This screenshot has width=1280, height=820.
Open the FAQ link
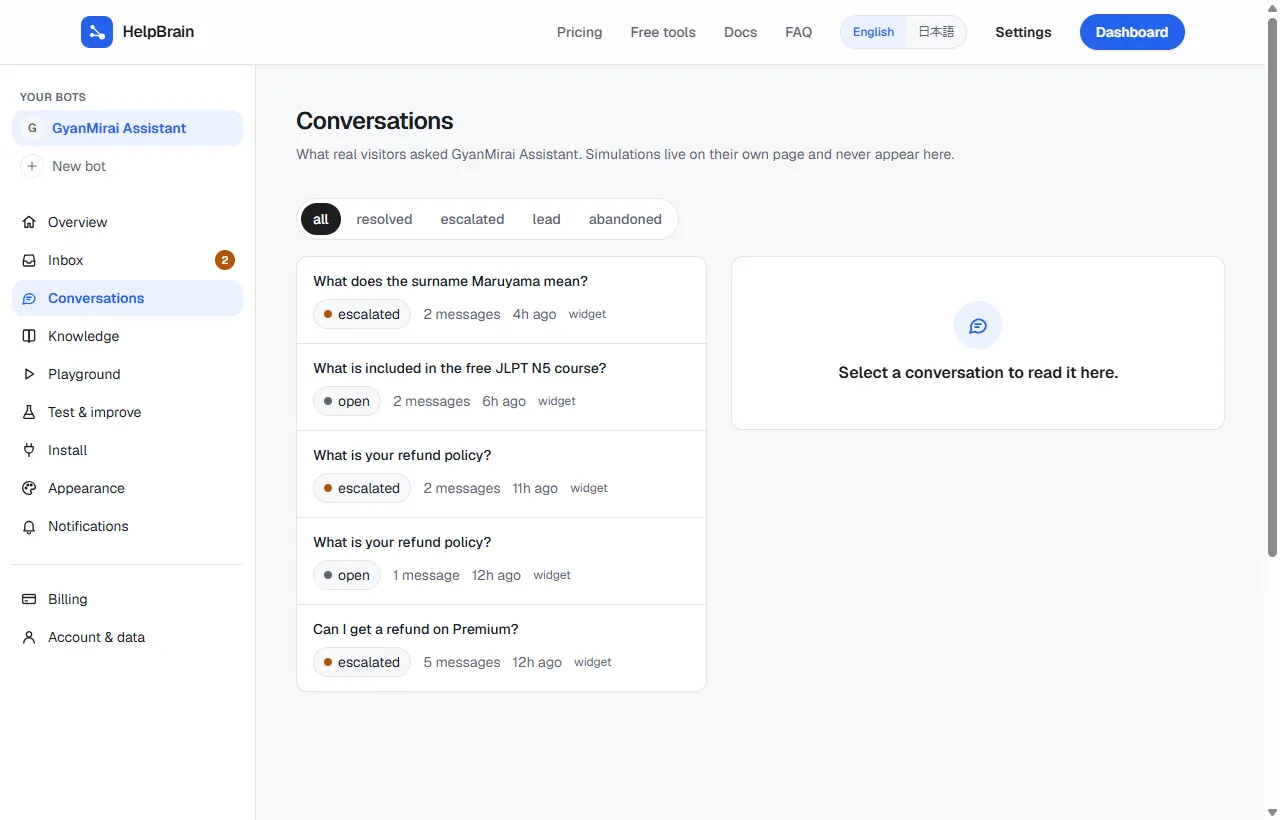(799, 32)
